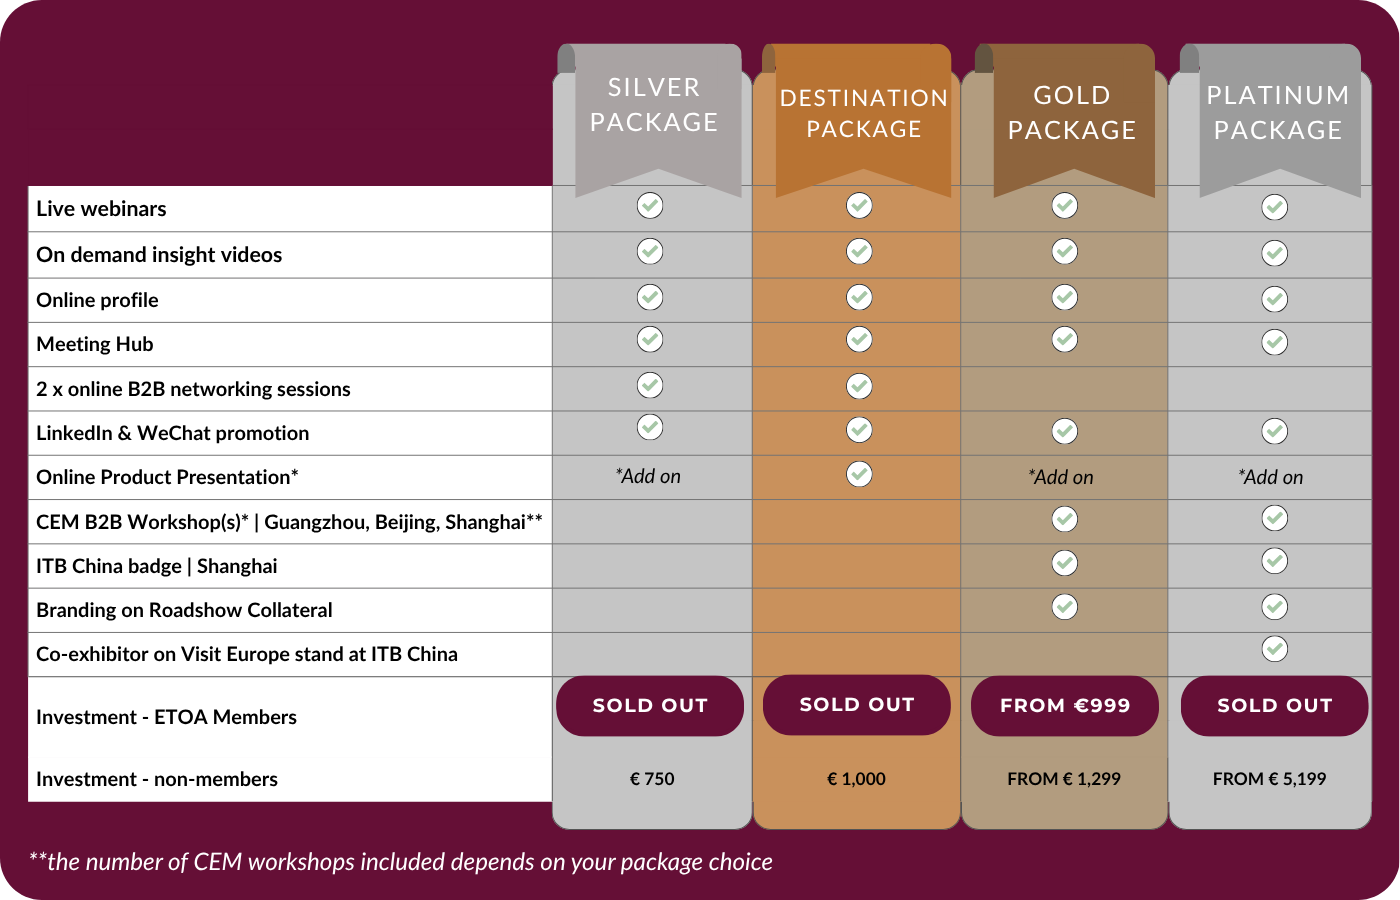Viewport: 1400px width, 900px height.
Task: Click Gold Package CEM B2B Workshop checkmark
Action: point(1065,519)
